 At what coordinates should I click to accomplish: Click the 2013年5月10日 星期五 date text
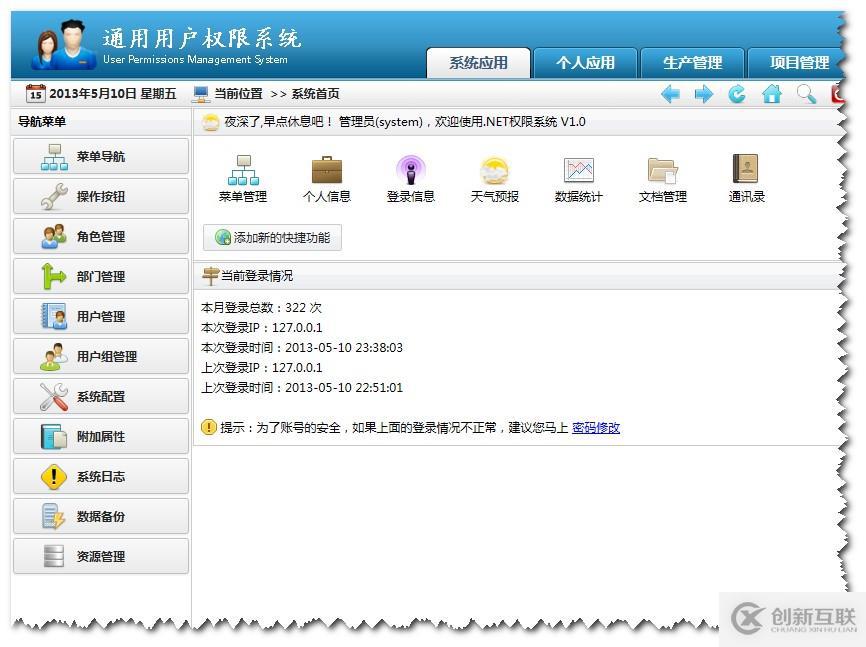[x=113, y=94]
